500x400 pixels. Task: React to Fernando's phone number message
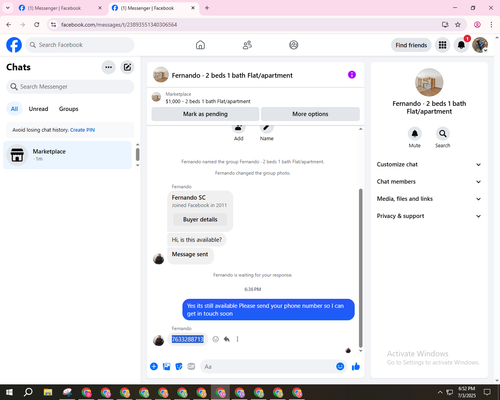(216, 339)
